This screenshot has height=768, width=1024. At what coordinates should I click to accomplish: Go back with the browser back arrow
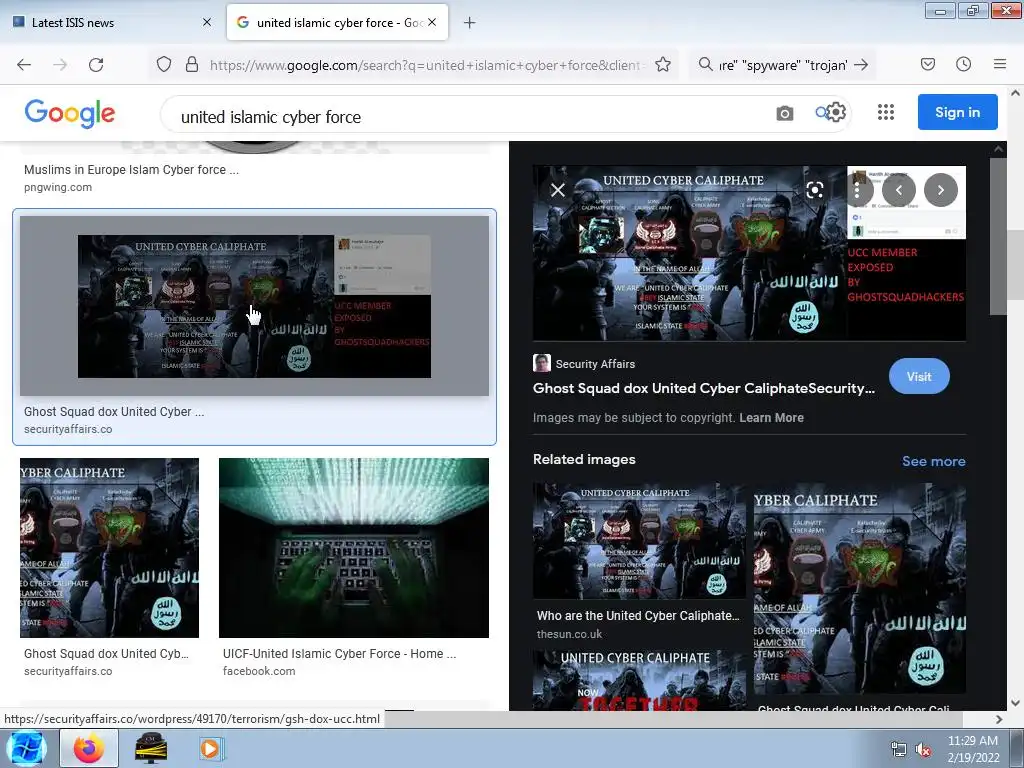pos(24,65)
